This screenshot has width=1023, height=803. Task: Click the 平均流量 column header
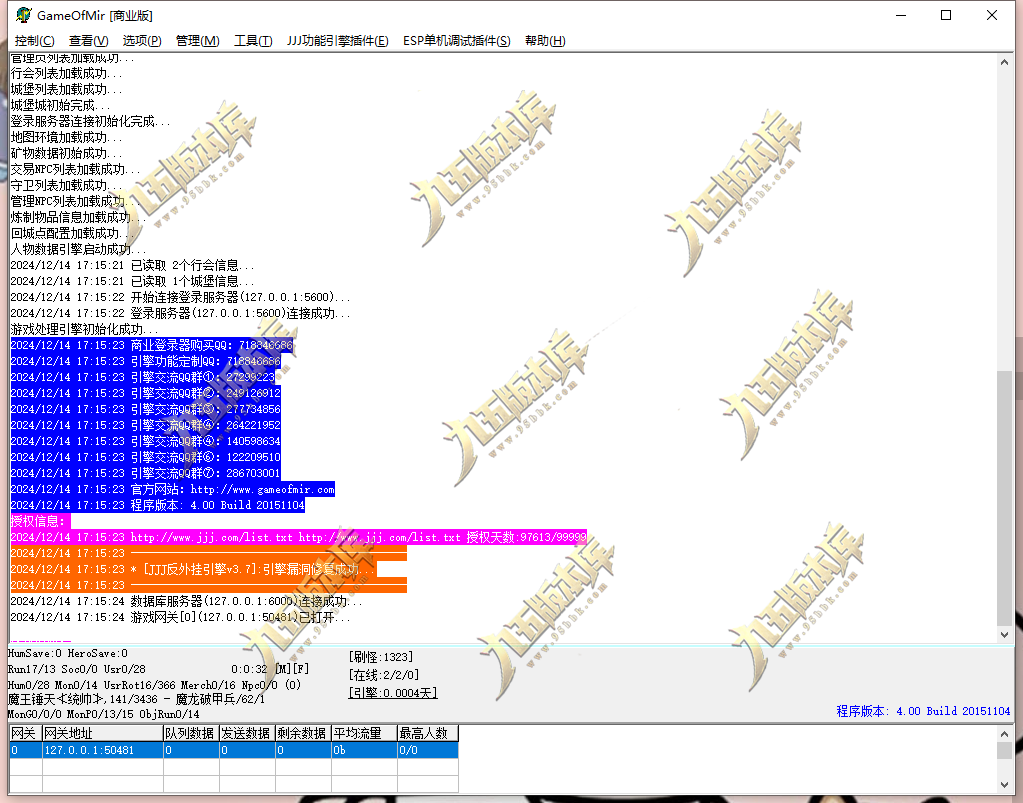pos(364,734)
